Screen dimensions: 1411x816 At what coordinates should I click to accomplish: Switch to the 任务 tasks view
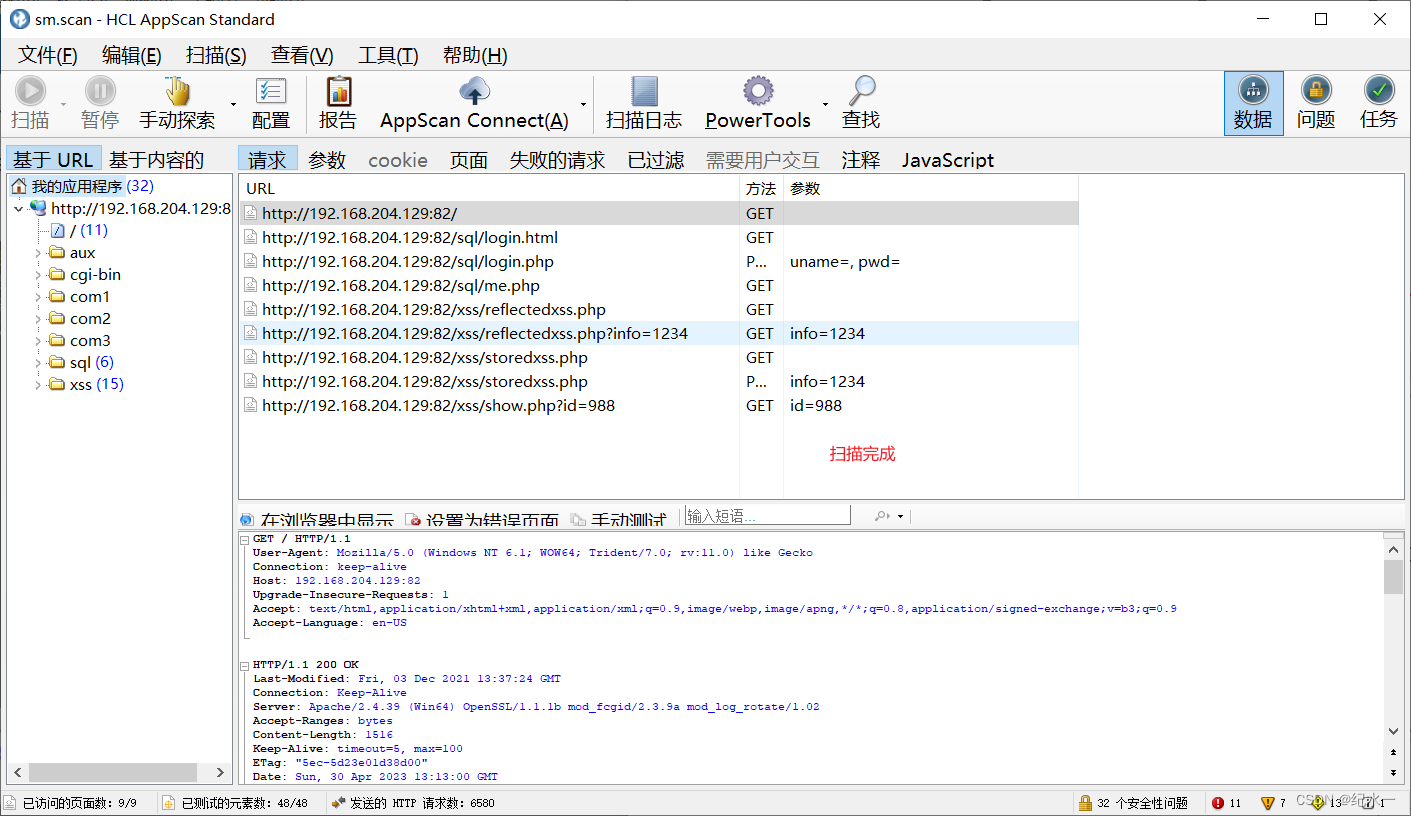[x=1379, y=103]
